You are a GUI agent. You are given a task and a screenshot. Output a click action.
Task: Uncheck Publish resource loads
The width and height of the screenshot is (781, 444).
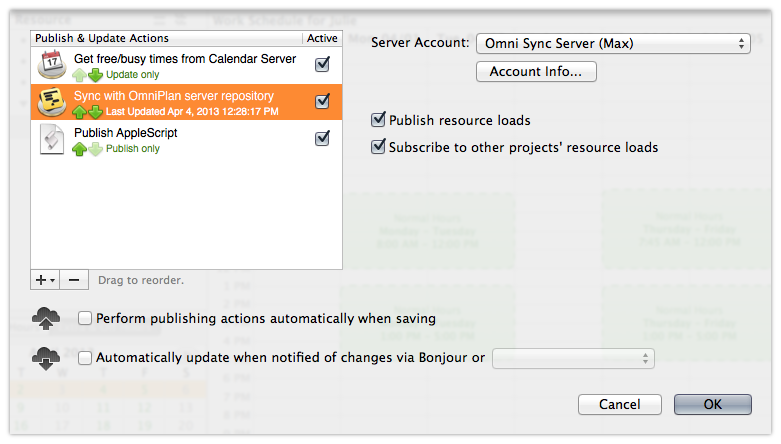378,120
